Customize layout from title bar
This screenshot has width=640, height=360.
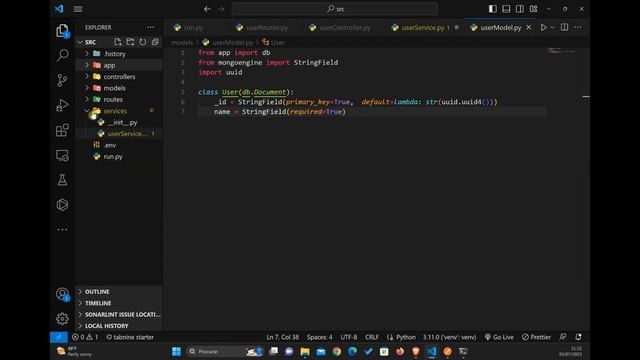(x=533, y=9)
